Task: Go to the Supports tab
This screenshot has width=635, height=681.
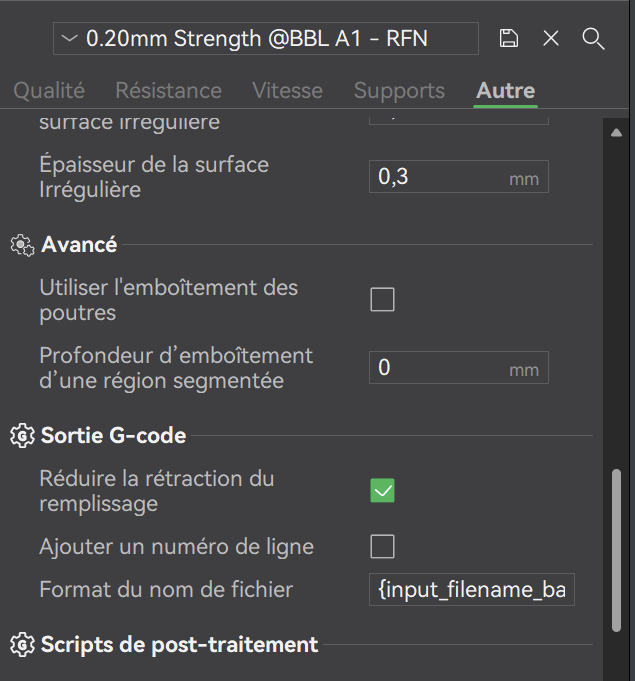Action: coord(399,90)
